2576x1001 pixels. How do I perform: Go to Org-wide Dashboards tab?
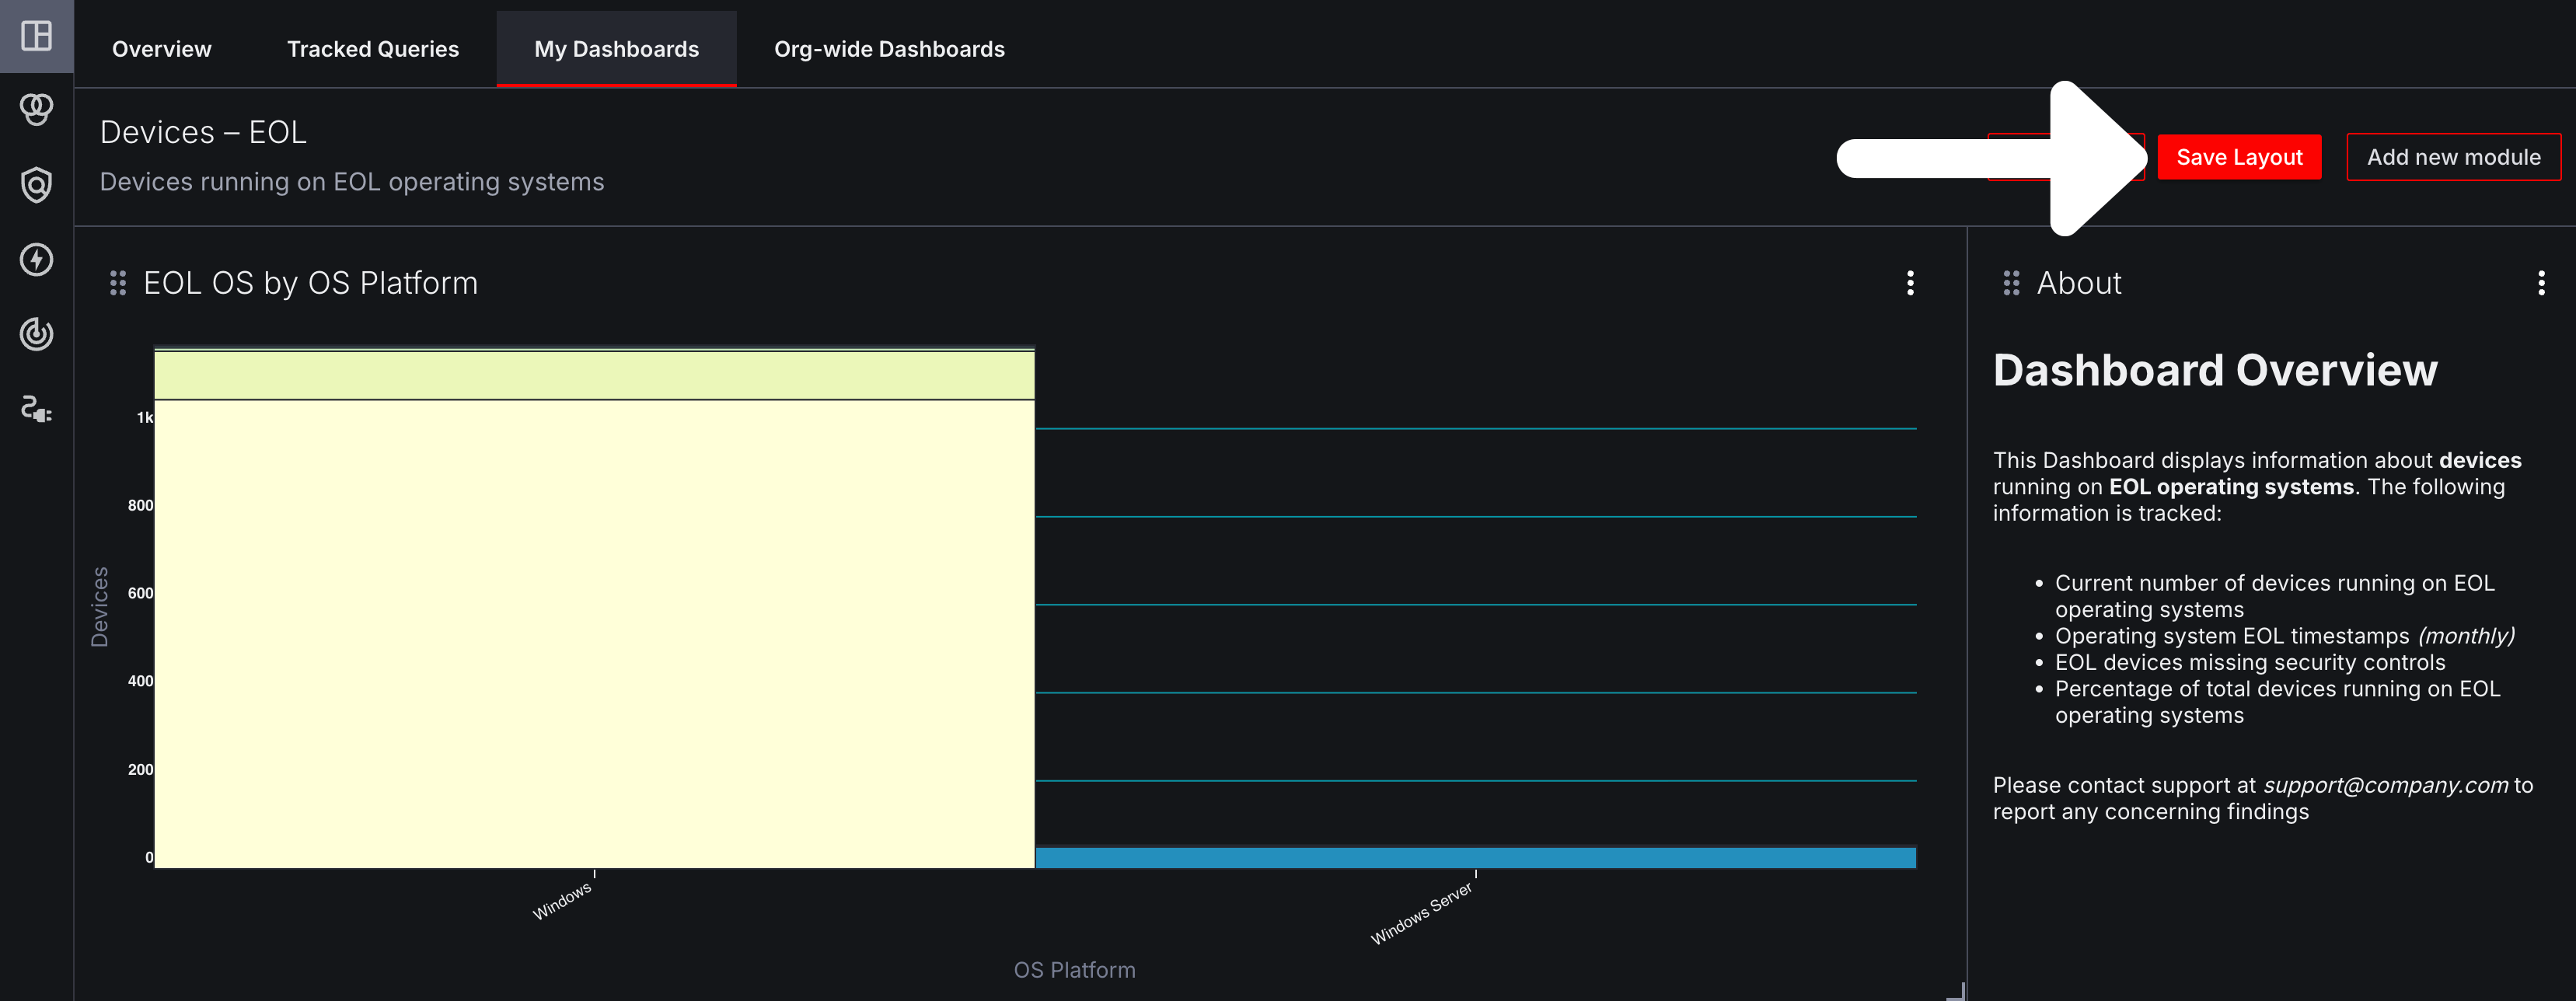click(x=889, y=49)
